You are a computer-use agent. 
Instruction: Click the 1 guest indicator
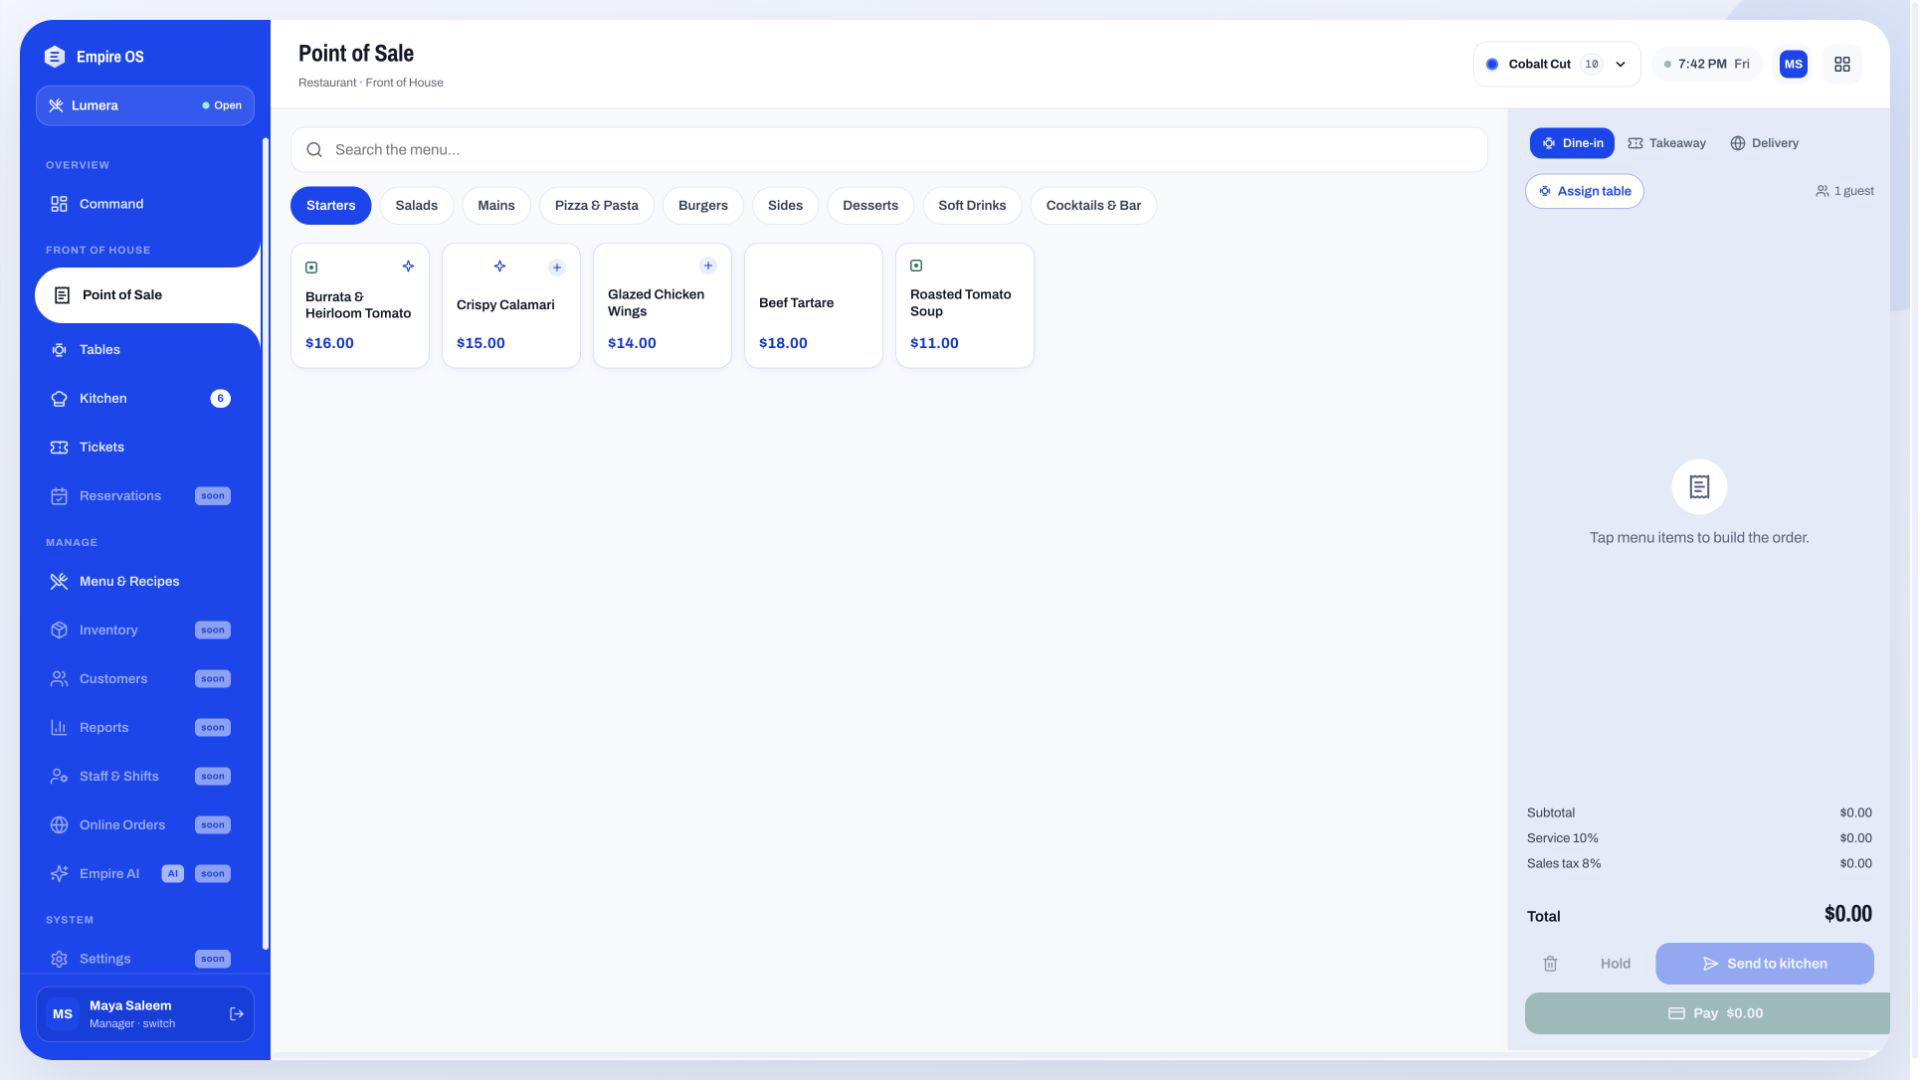click(x=1845, y=191)
